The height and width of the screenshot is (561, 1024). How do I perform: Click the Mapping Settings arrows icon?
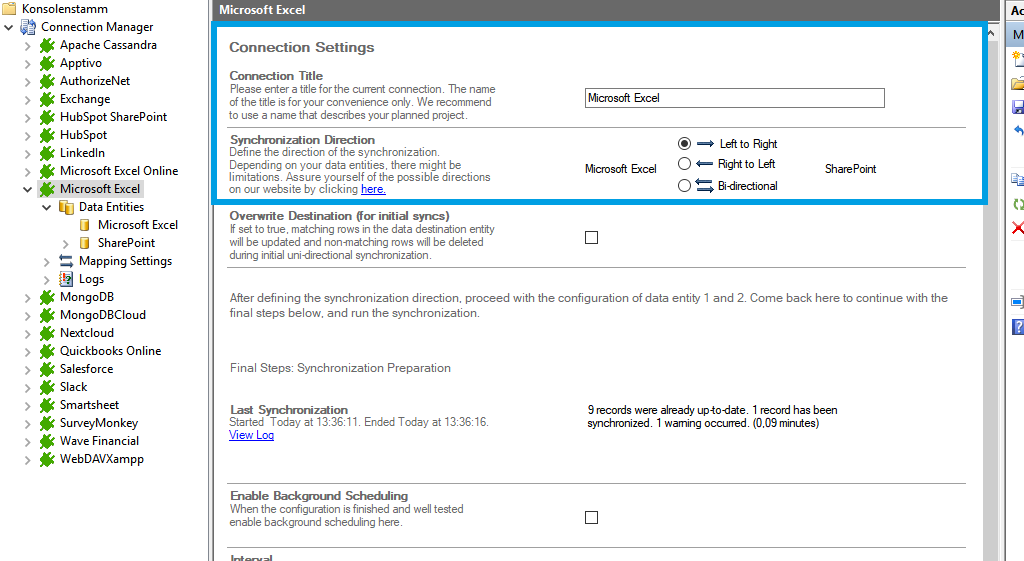point(66,261)
